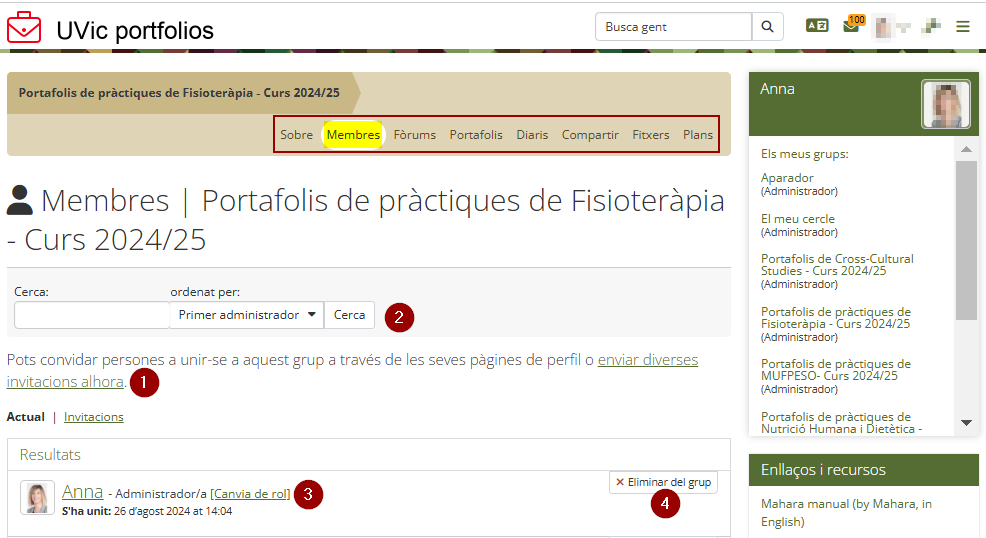
Task: Open the Fitxers tab
Action: pyautogui.click(x=650, y=134)
